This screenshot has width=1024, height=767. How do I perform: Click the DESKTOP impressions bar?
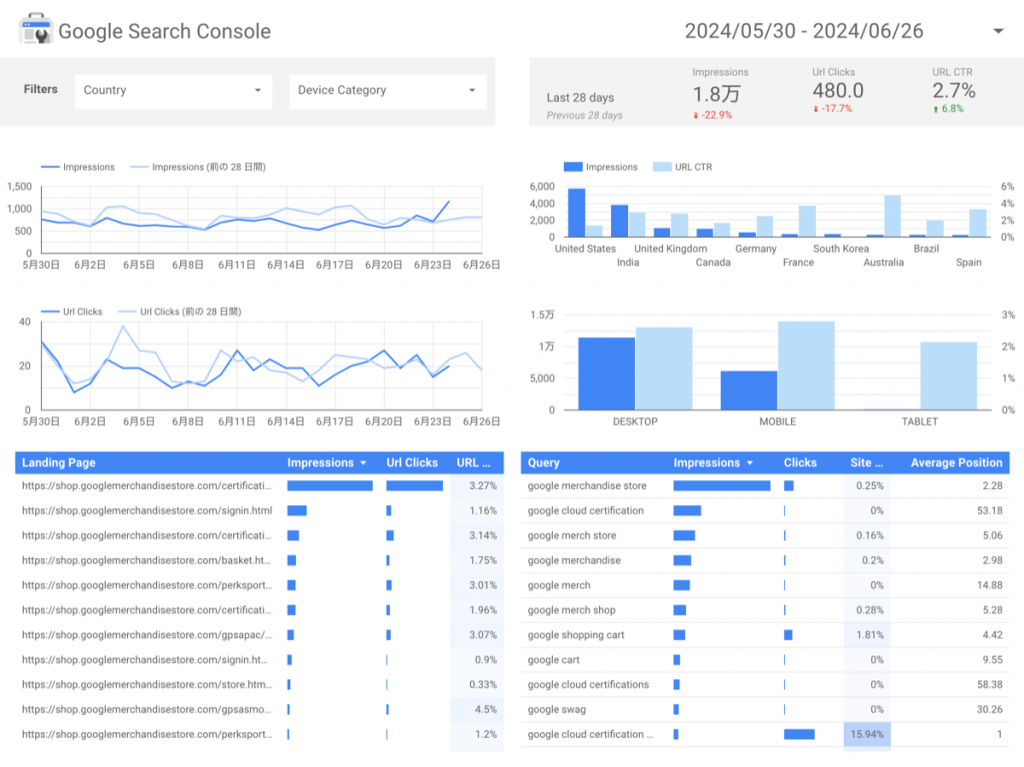[606, 374]
